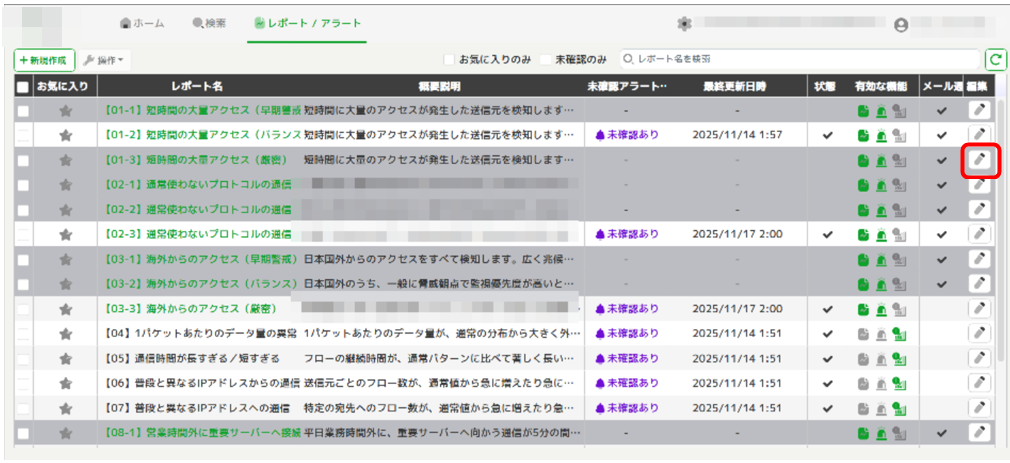
Task: Click green alert siren icon for 【01-2】
Action: coord(881,136)
